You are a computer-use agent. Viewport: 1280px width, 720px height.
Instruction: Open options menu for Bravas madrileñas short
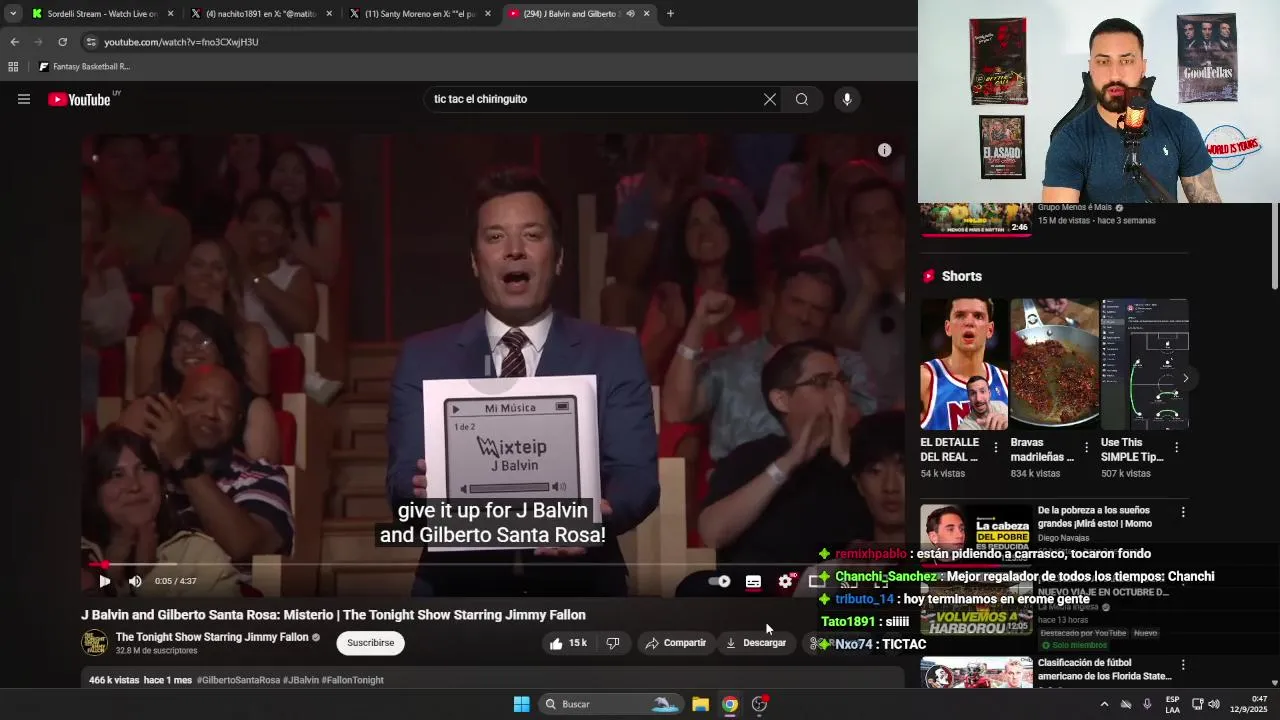point(1086,448)
